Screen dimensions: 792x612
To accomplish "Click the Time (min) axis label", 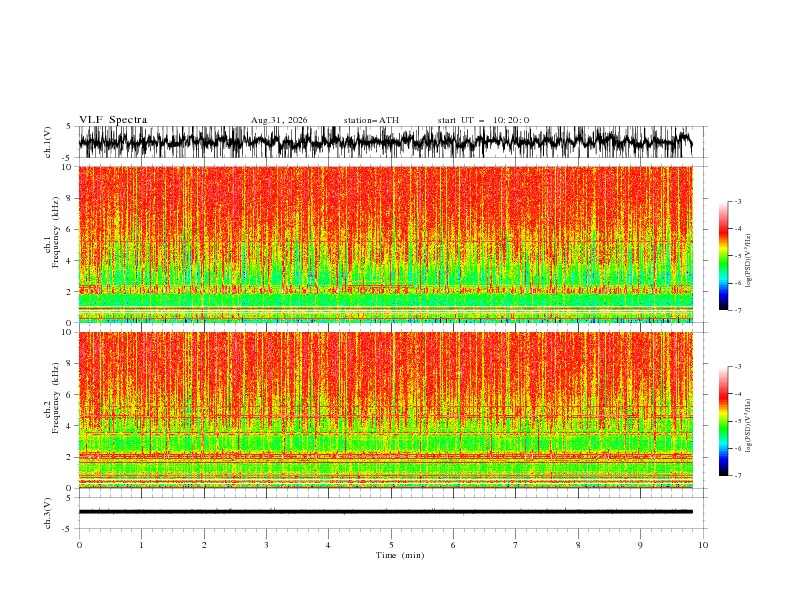I will [400, 555].
